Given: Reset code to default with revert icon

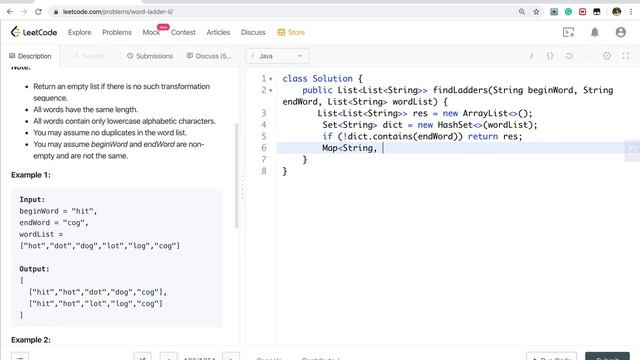Looking at the screenshot, I should (x=569, y=56).
